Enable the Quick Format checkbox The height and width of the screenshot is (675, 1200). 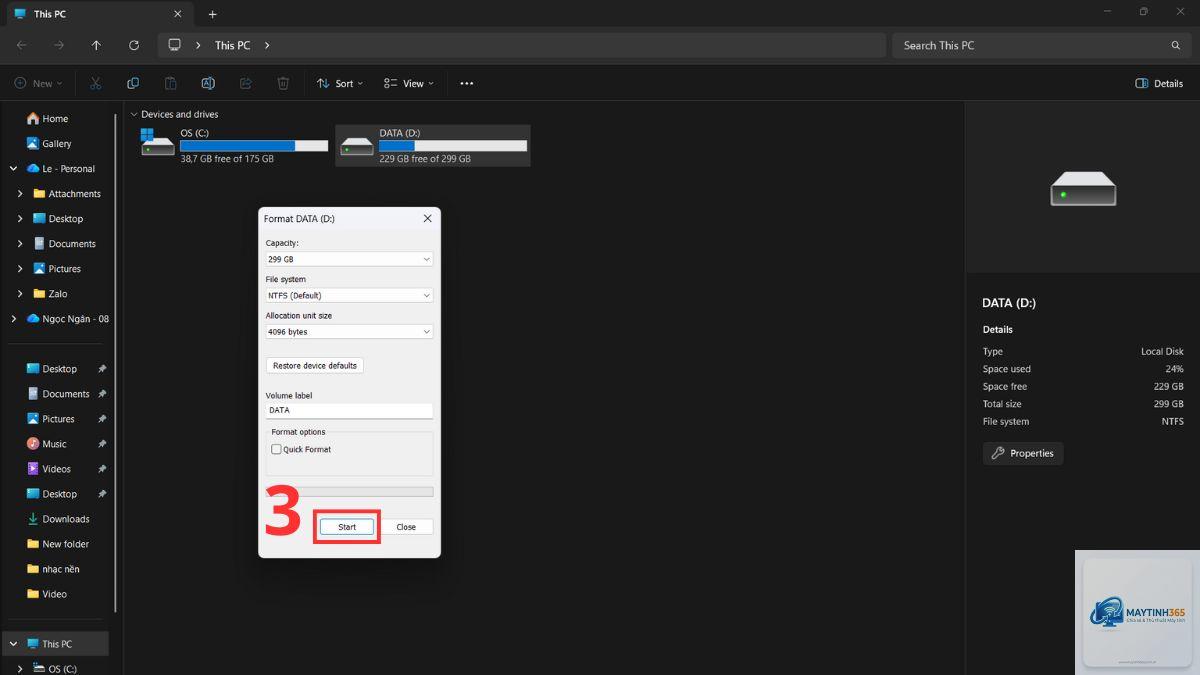click(277, 450)
